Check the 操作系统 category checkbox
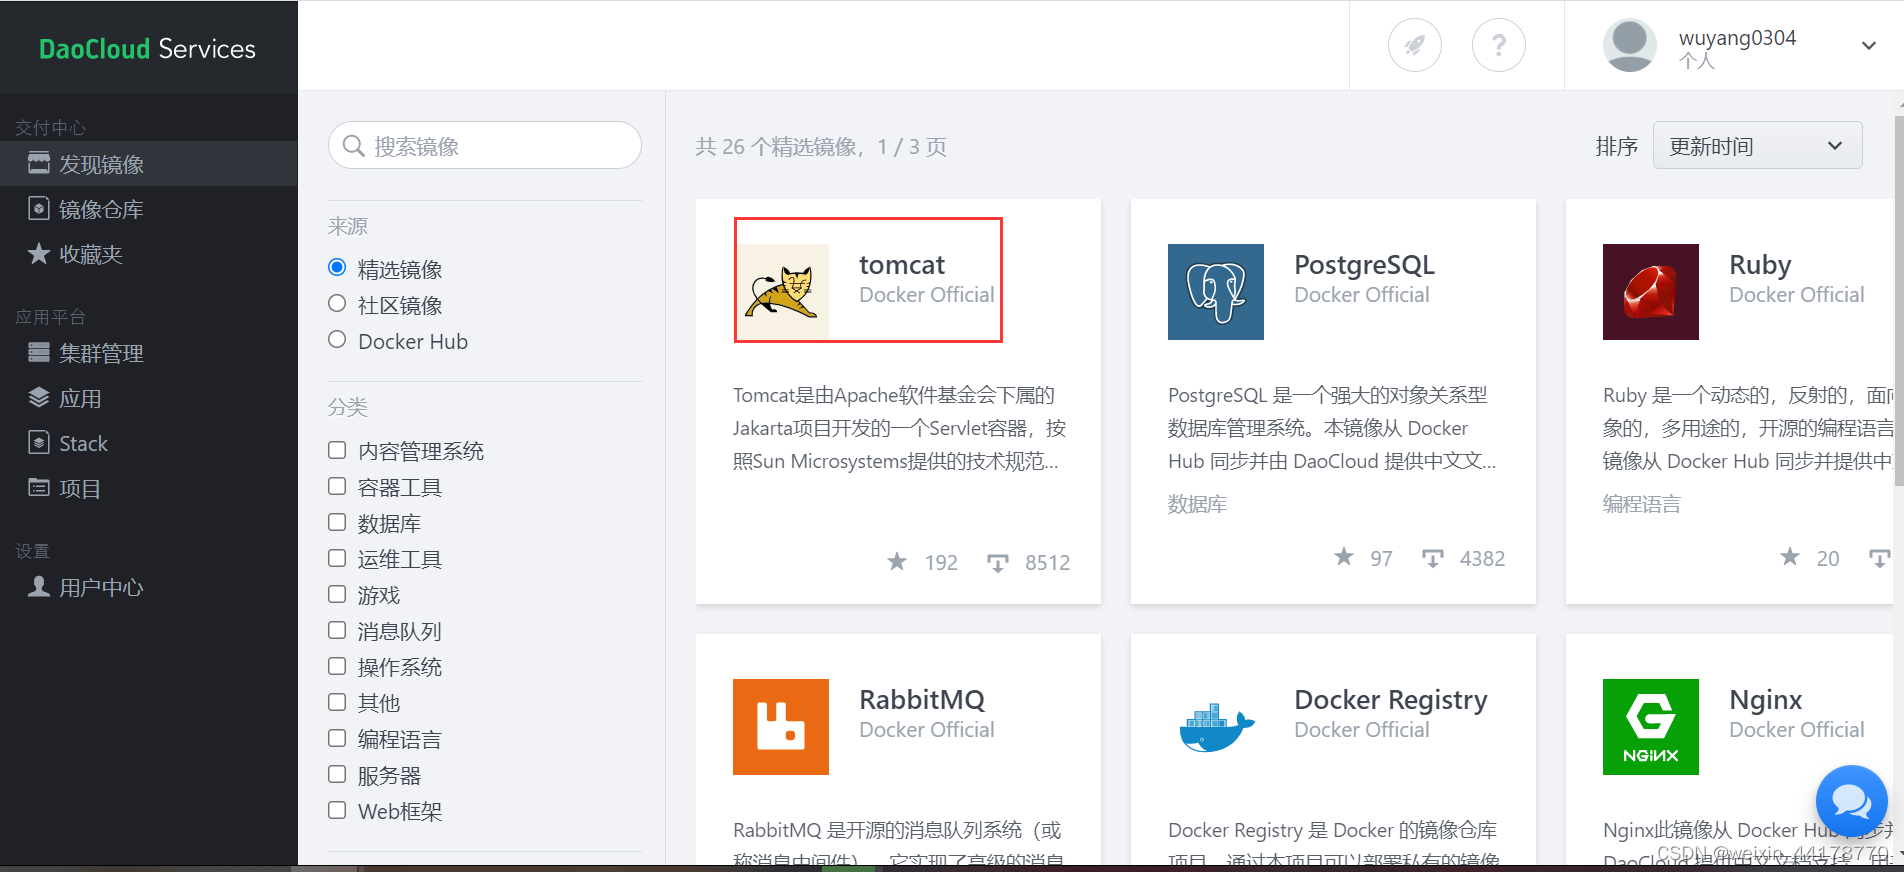Image resolution: width=1904 pixels, height=872 pixels. [337, 666]
